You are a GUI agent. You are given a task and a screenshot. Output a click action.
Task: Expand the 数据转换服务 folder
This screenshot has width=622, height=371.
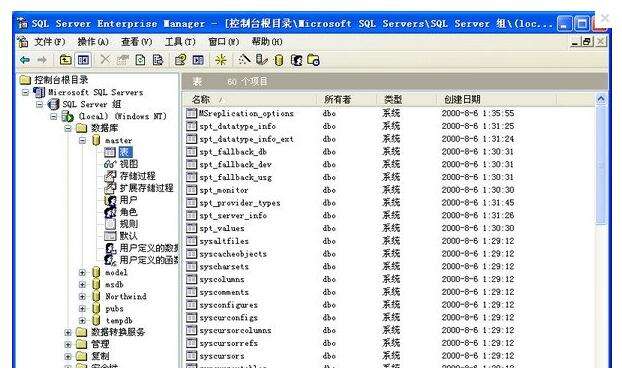coord(68,333)
